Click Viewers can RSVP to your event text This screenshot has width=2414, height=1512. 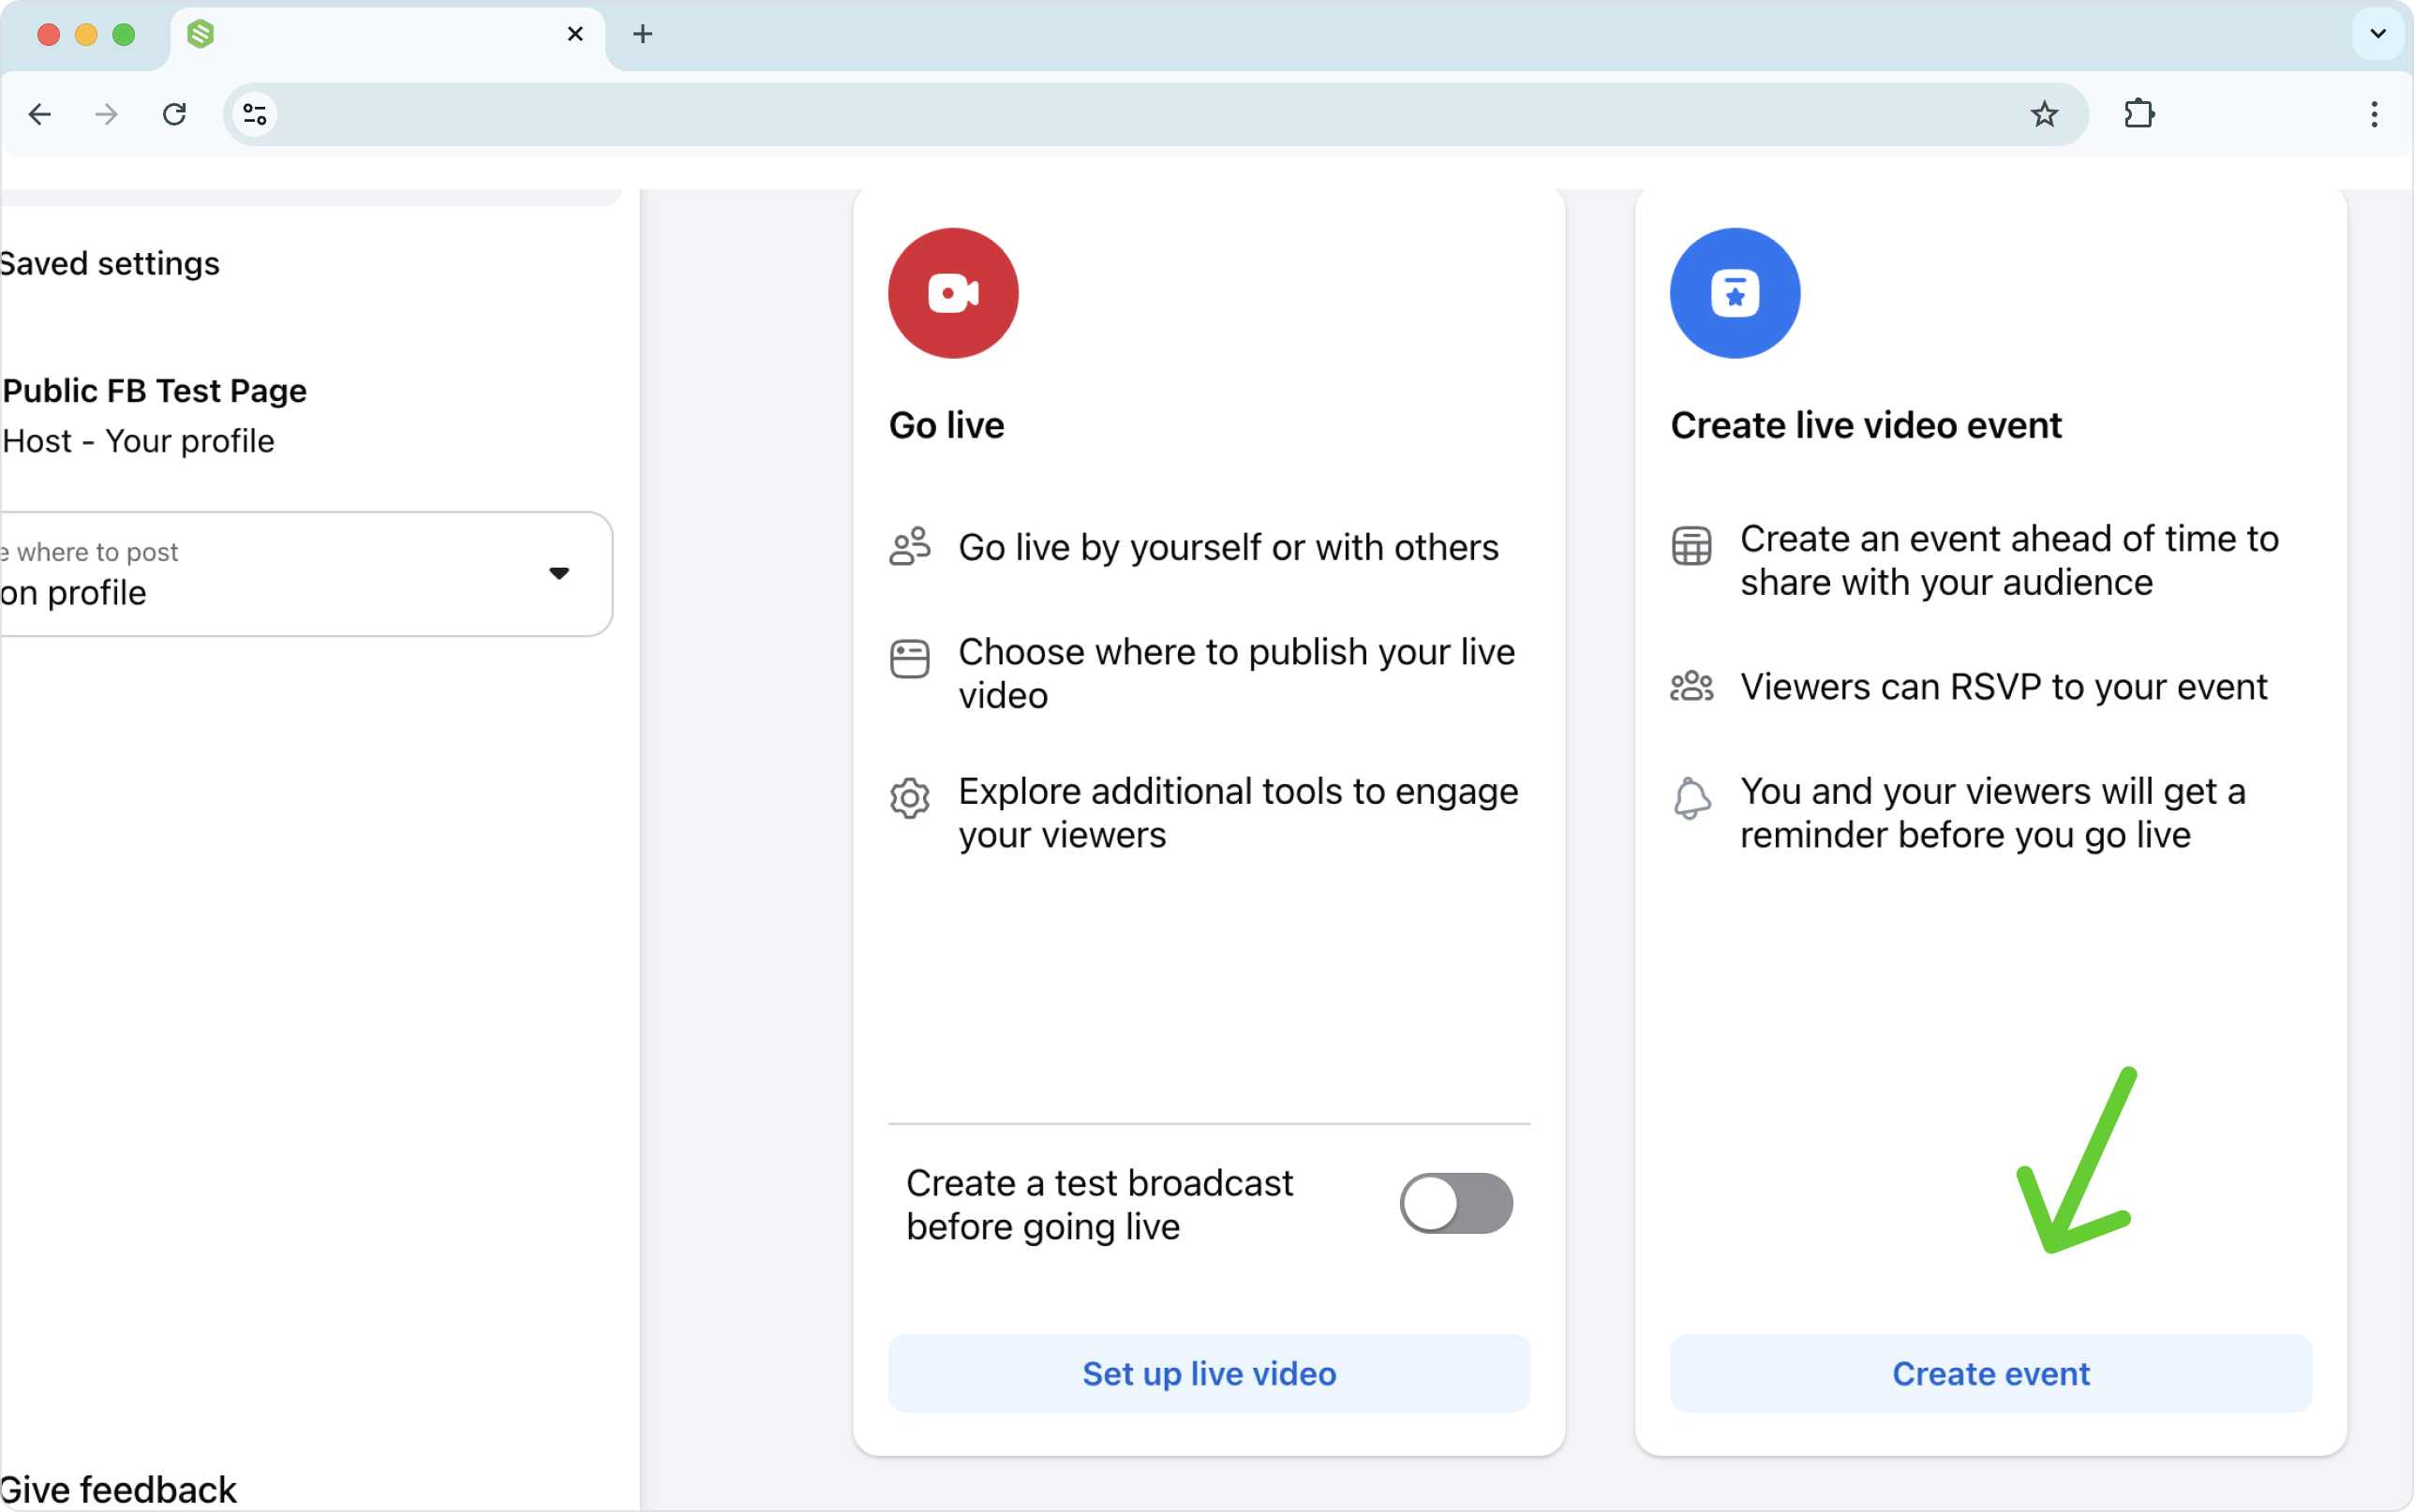pos(2004,687)
